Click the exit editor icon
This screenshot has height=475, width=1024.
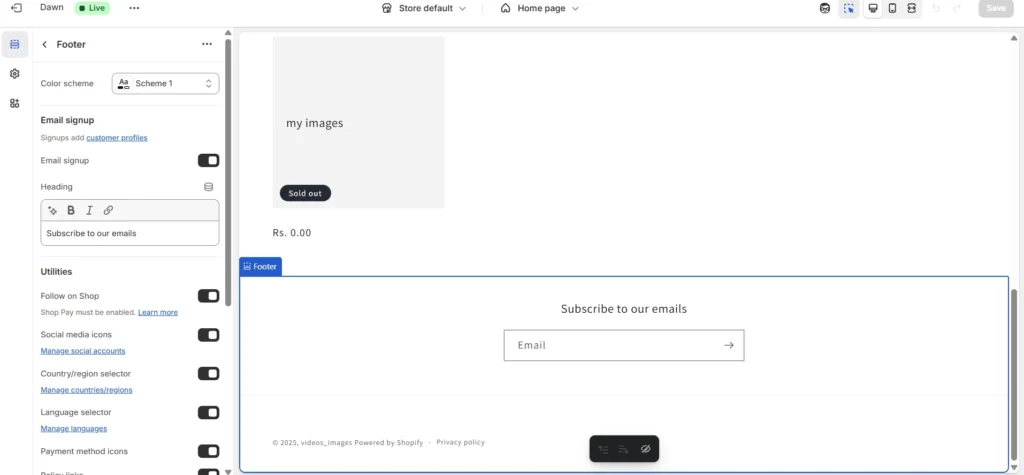pos(15,8)
